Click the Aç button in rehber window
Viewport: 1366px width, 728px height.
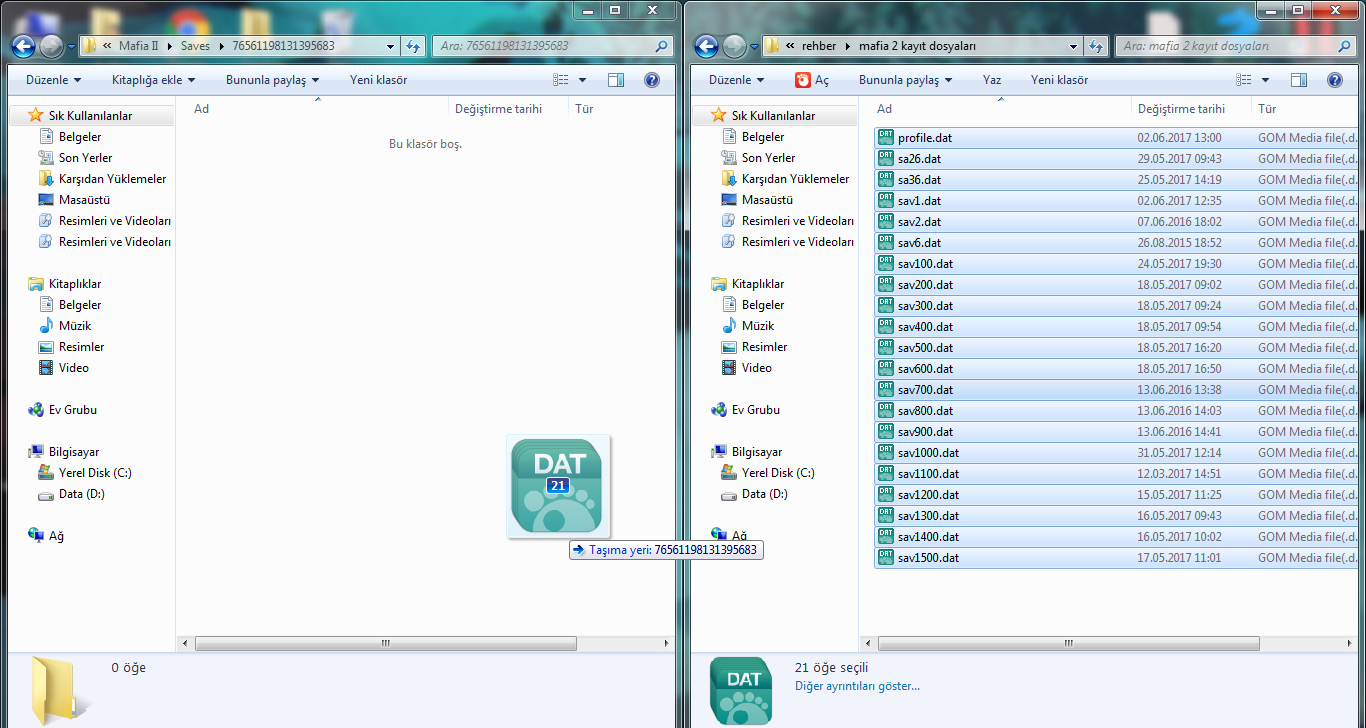pos(812,80)
